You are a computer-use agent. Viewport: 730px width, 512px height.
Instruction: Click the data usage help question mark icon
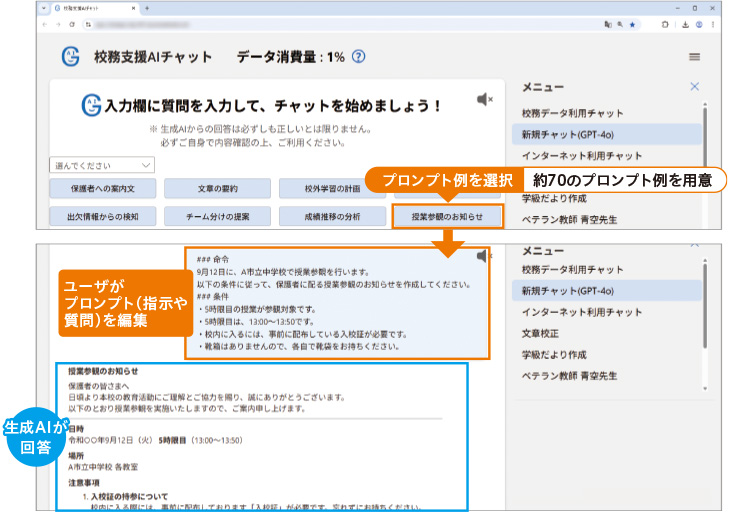[x=358, y=57]
